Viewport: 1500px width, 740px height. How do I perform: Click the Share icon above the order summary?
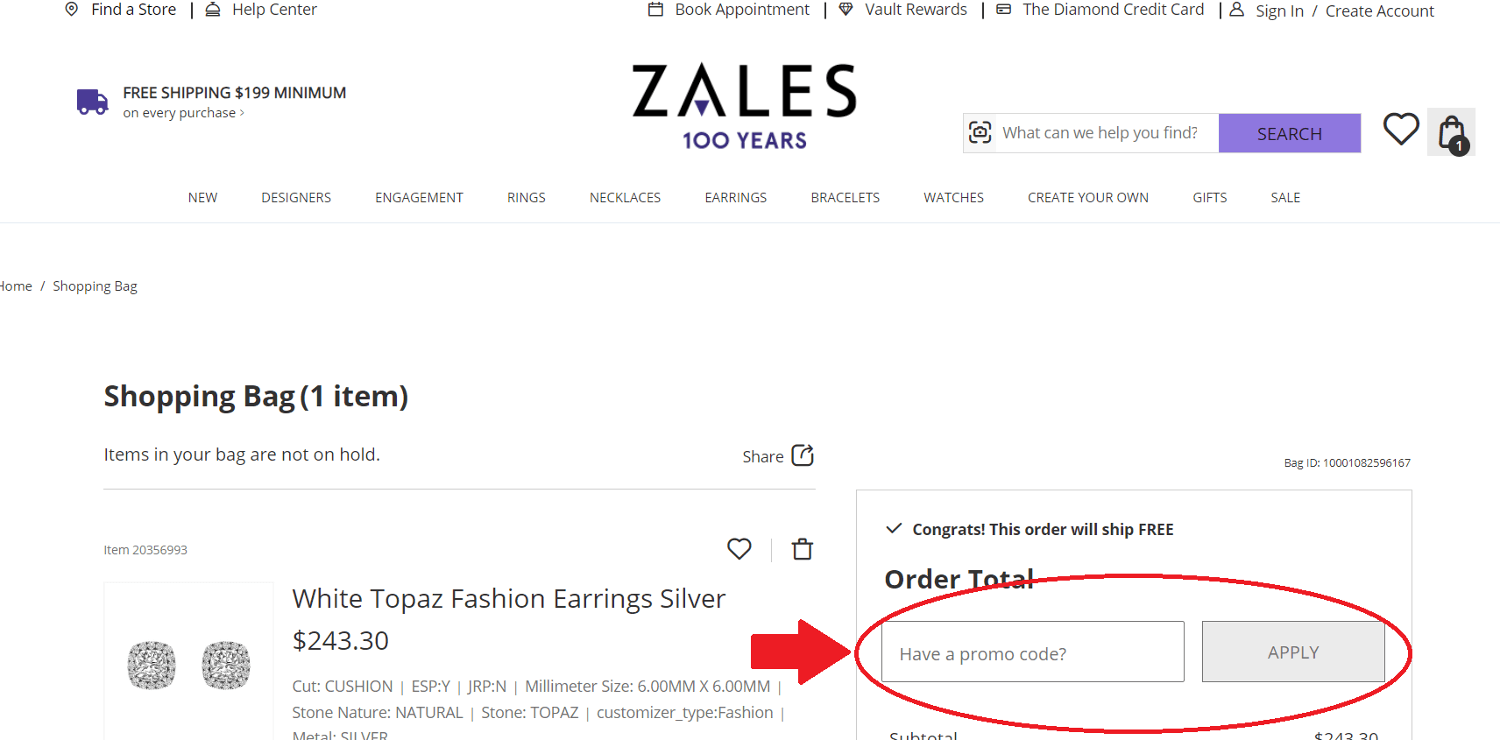pyautogui.click(x=803, y=454)
